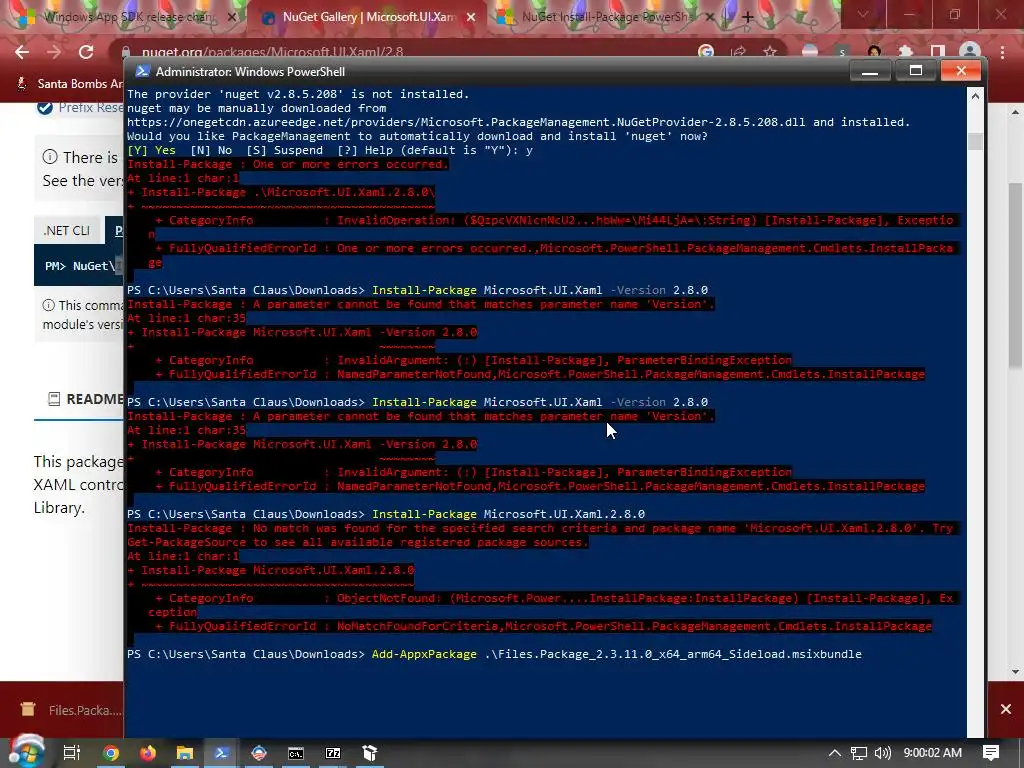The height and width of the screenshot is (768, 1024).
Task: Click the 'Install-Package Microsoft.UI.Xaml.2.8.0' prompt line
Action: 385,515
